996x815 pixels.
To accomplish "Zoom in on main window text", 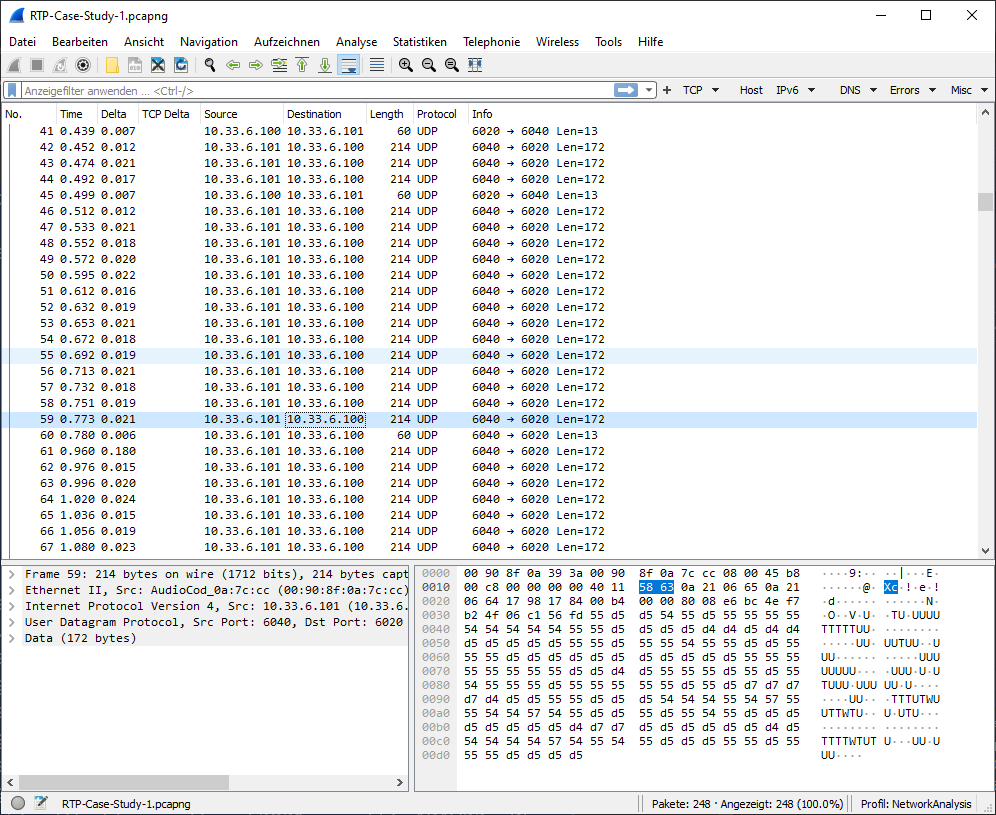I will (406, 65).
